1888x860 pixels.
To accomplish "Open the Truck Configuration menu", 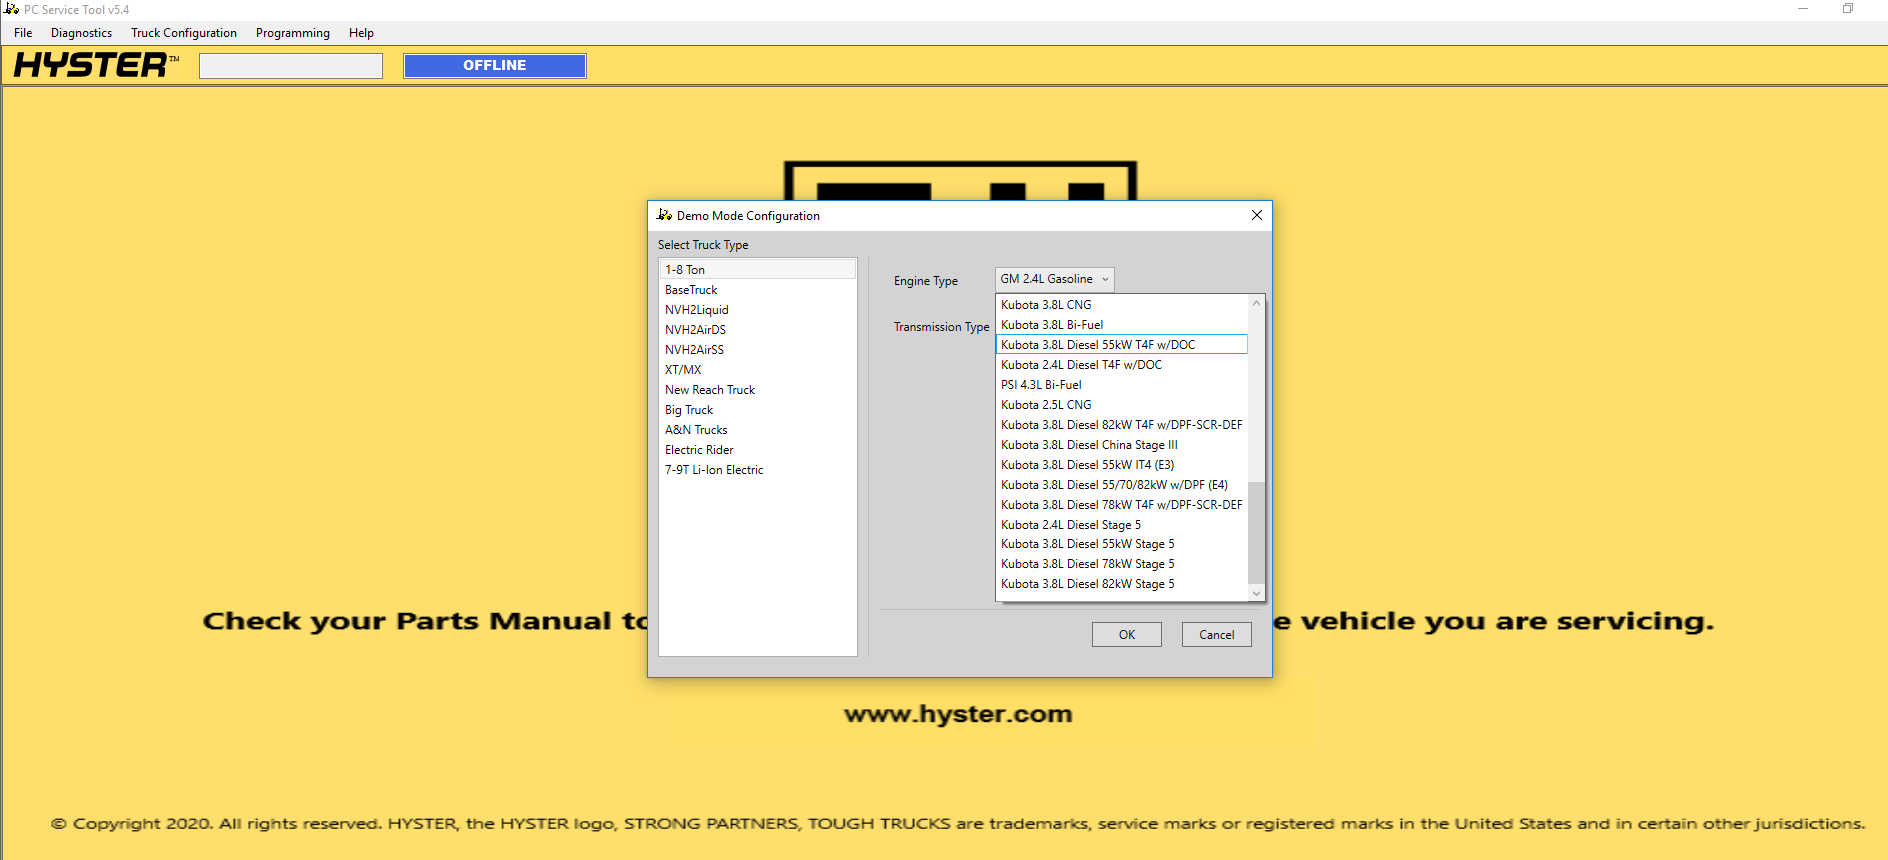I will click(184, 33).
